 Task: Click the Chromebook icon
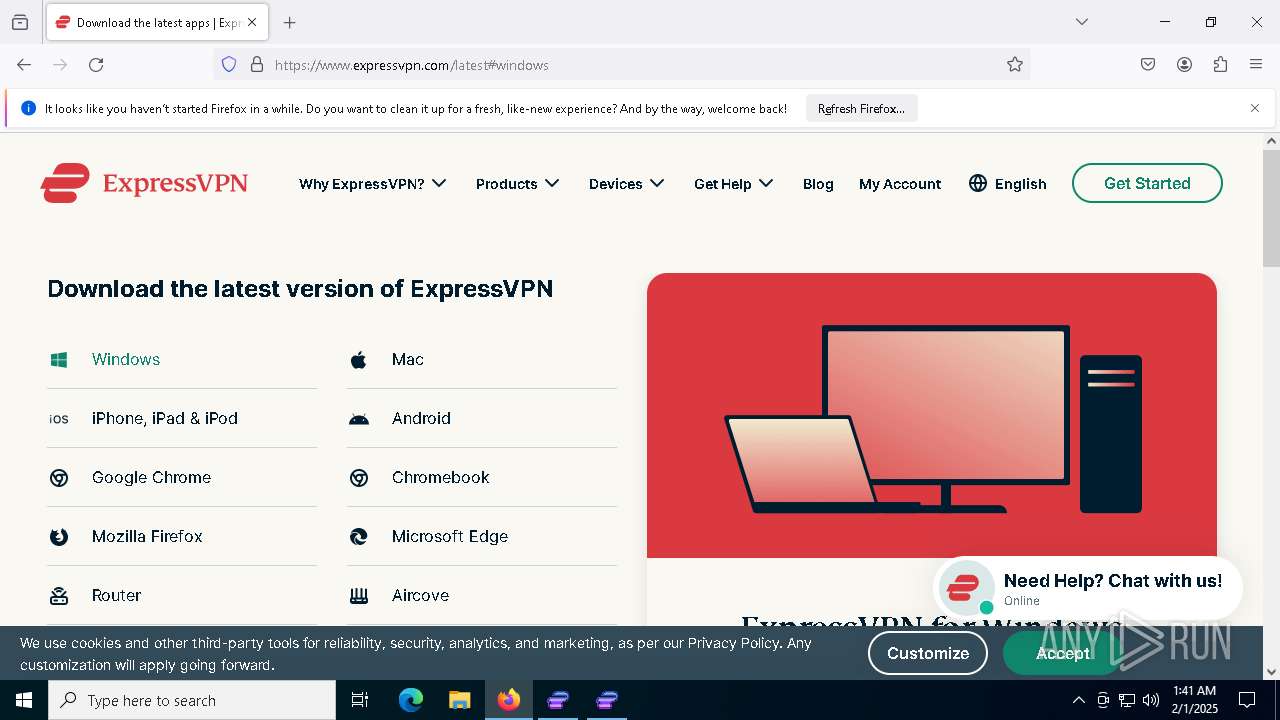coord(359,478)
